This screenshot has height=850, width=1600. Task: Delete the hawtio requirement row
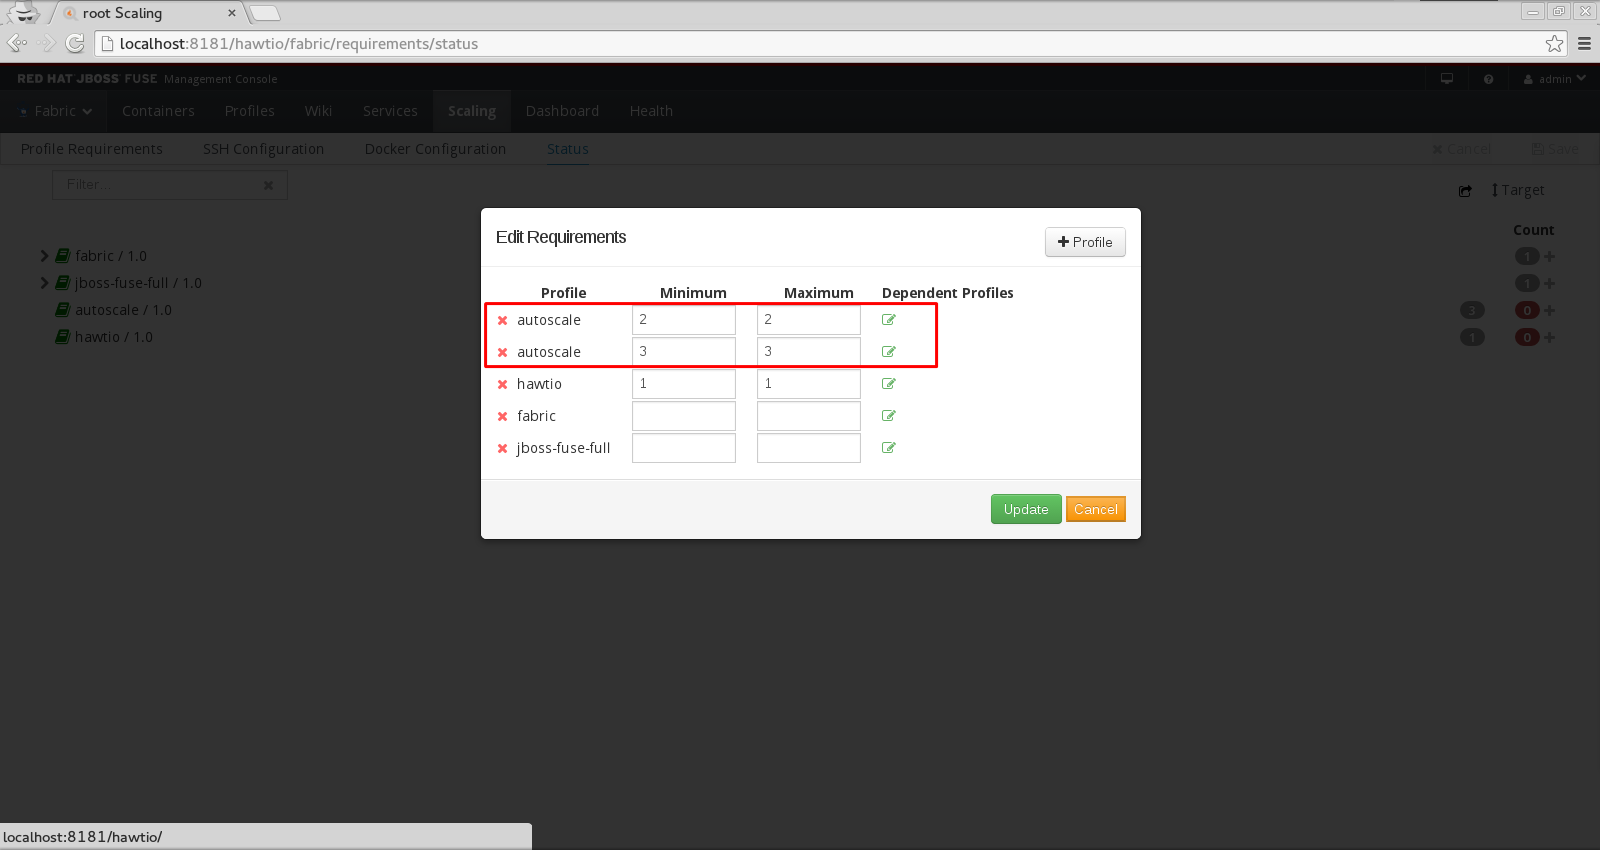(503, 384)
